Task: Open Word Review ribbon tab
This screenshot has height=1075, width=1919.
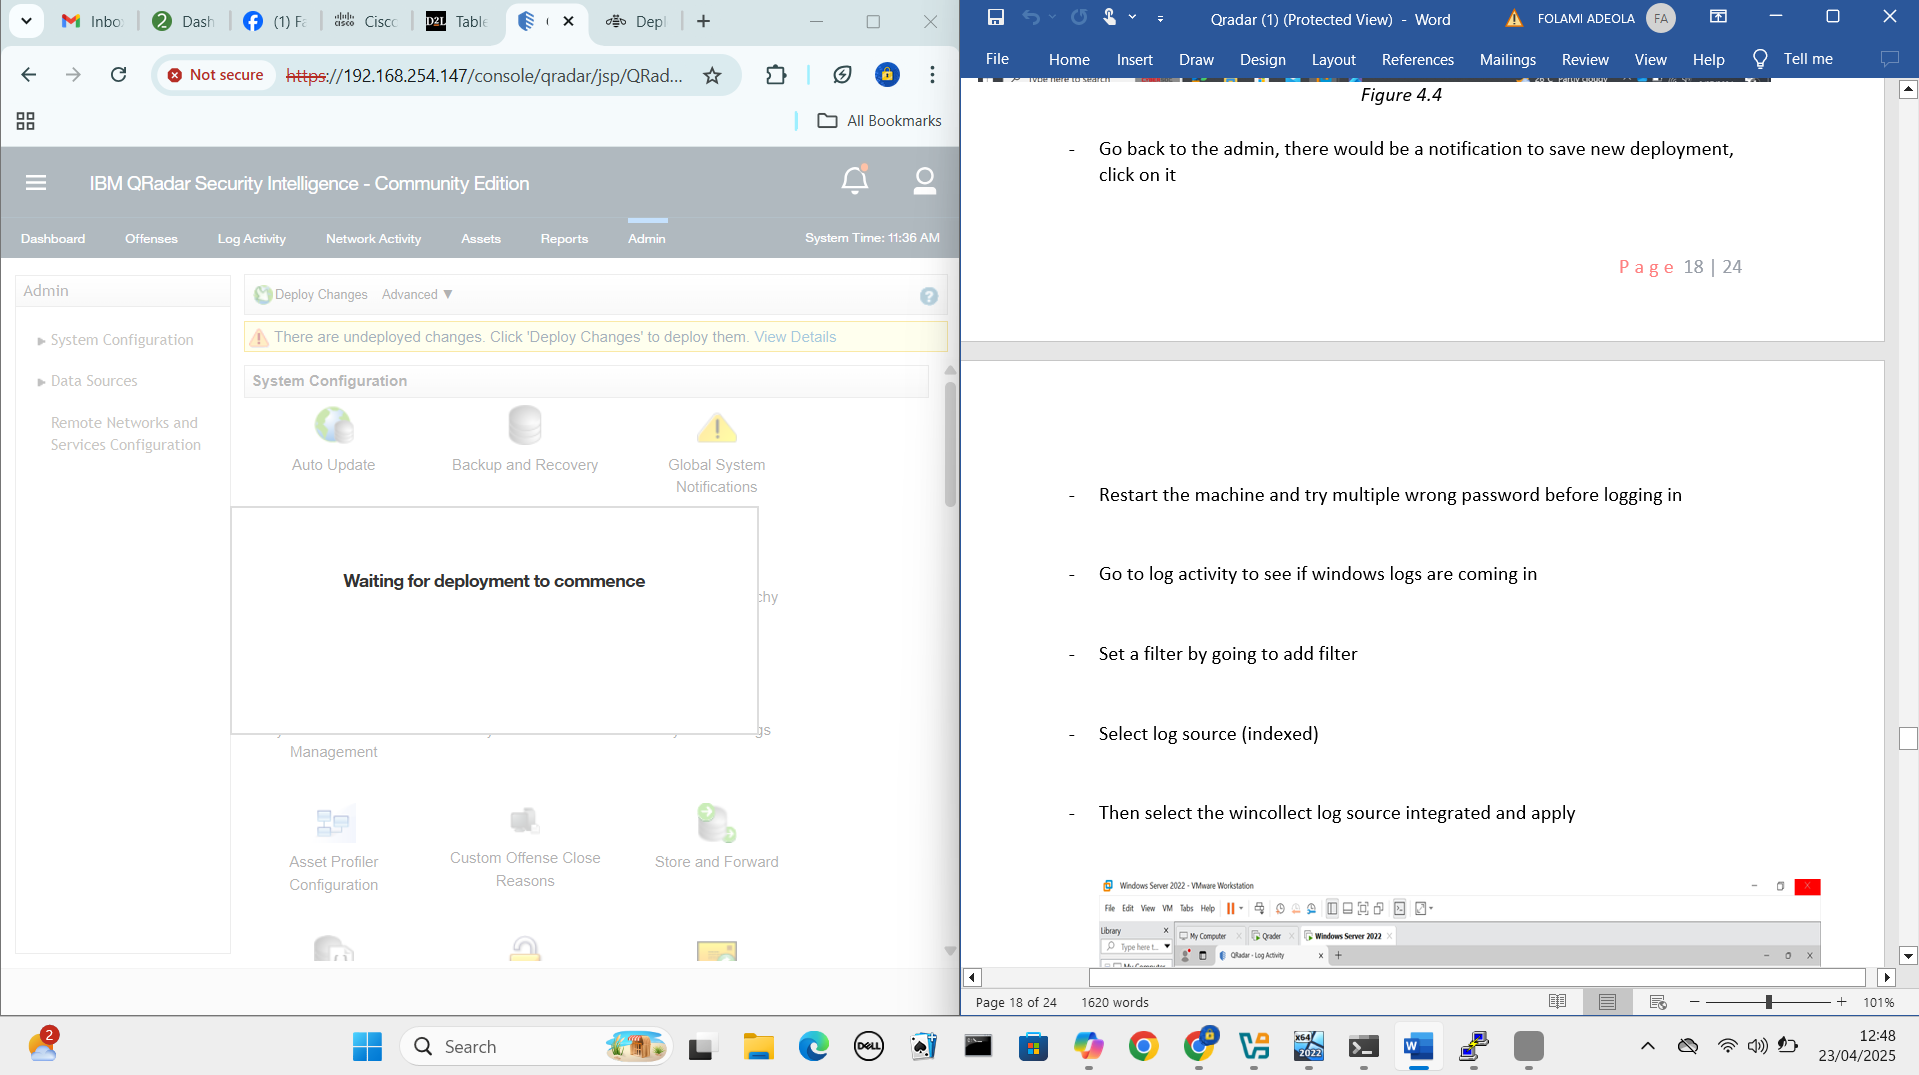Action: pyautogui.click(x=1585, y=59)
